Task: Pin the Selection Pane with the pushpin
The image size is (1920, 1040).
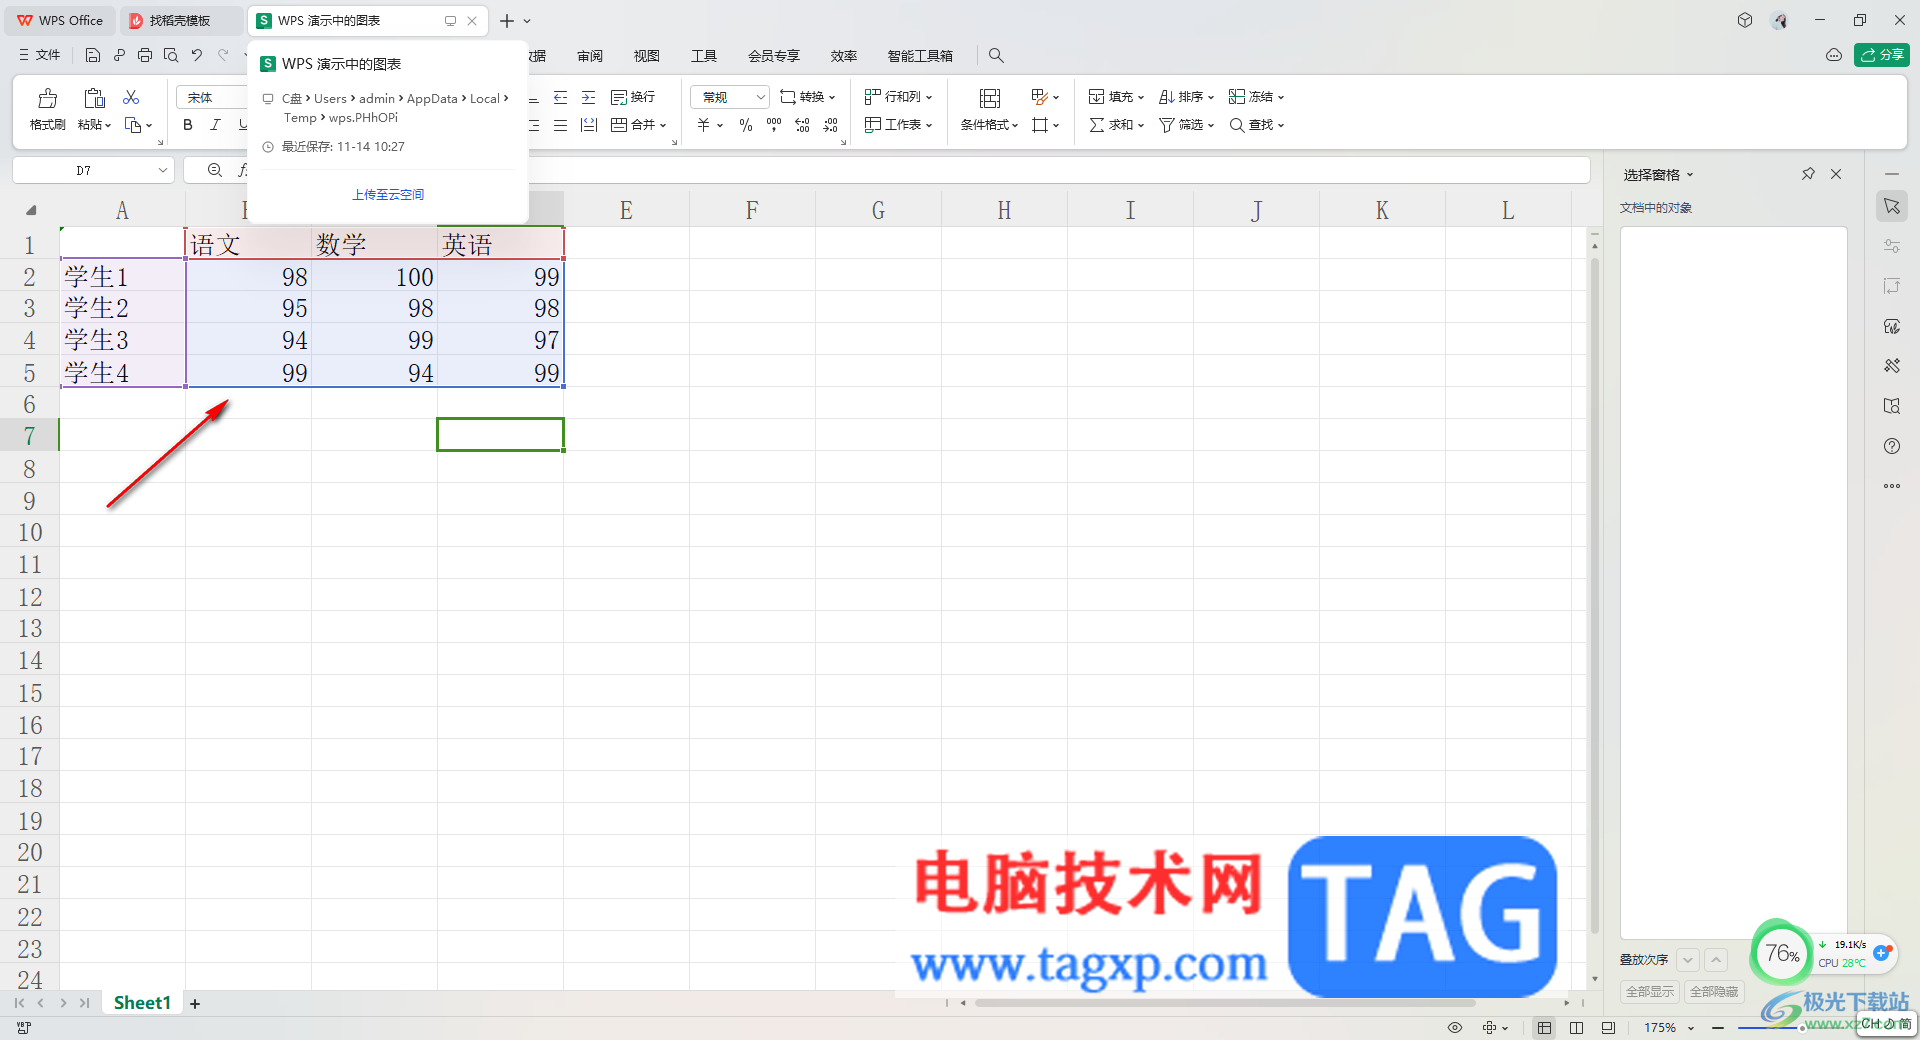Action: [x=1808, y=174]
